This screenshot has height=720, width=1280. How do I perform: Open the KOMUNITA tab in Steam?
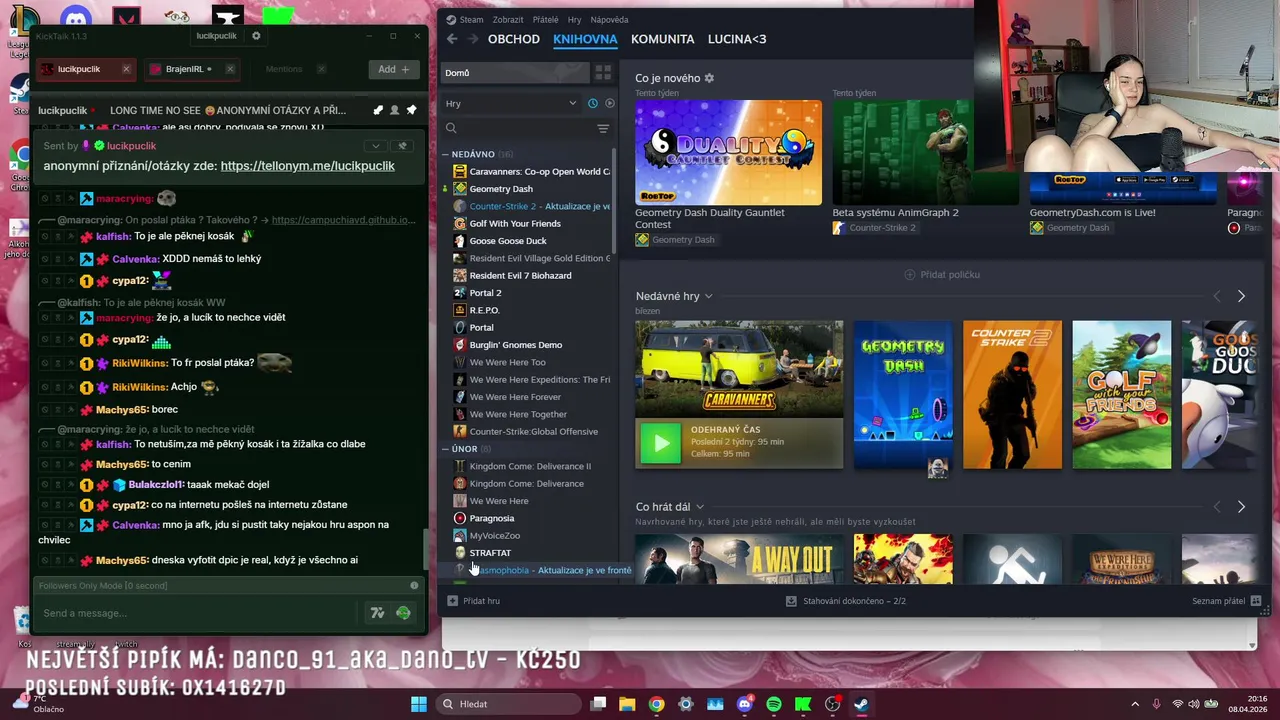point(662,39)
